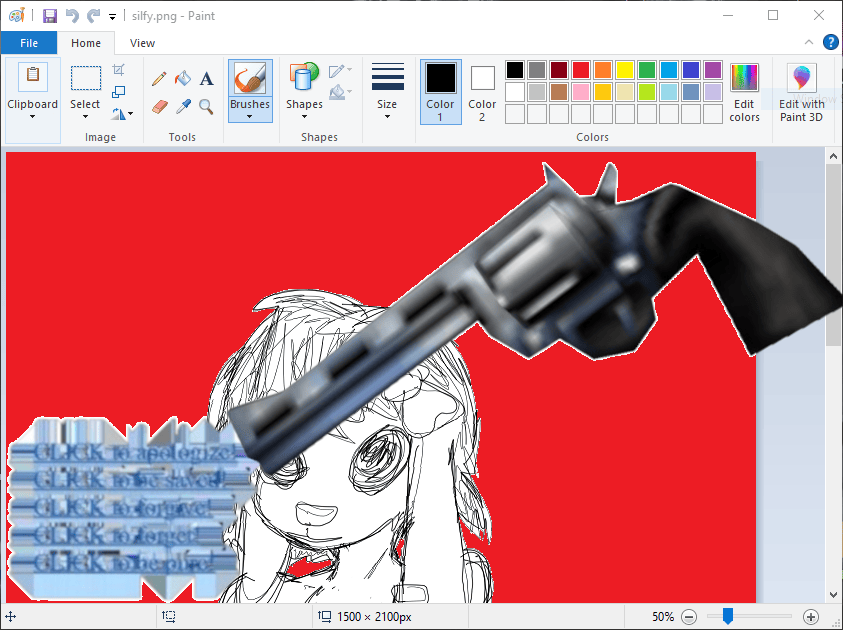This screenshot has width=843, height=630.
Task: Click the Crop icon in Image group
Action: pos(119,70)
